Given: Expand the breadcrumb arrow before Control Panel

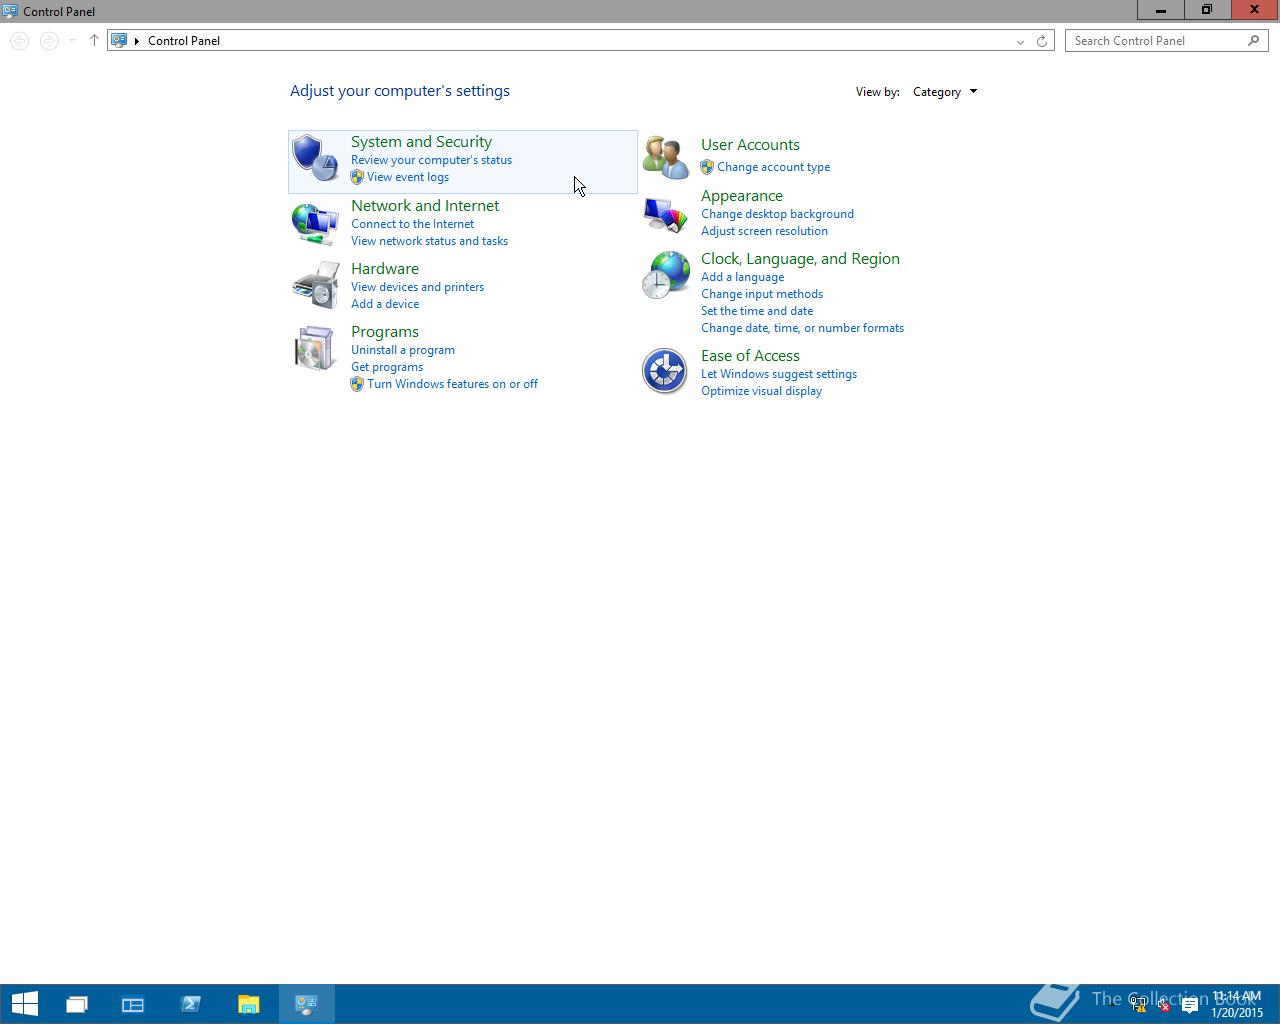Looking at the screenshot, I should point(137,41).
